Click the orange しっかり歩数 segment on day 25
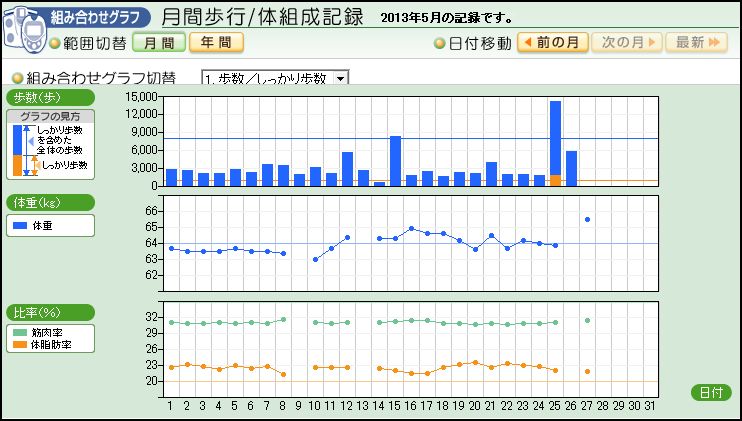 pyautogui.click(x=556, y=181)
